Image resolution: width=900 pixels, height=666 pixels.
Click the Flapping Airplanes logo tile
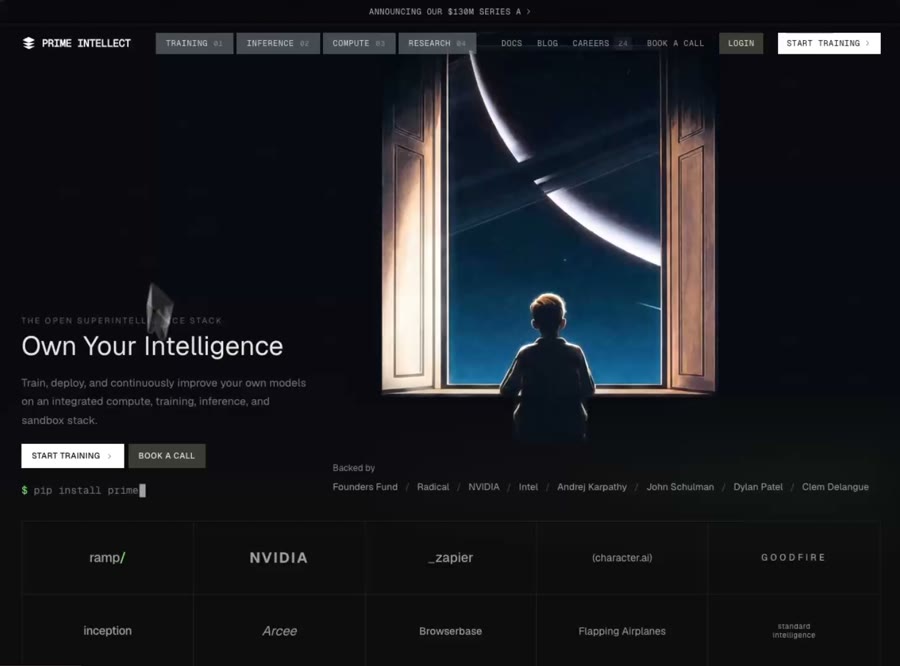click(622, 630)
